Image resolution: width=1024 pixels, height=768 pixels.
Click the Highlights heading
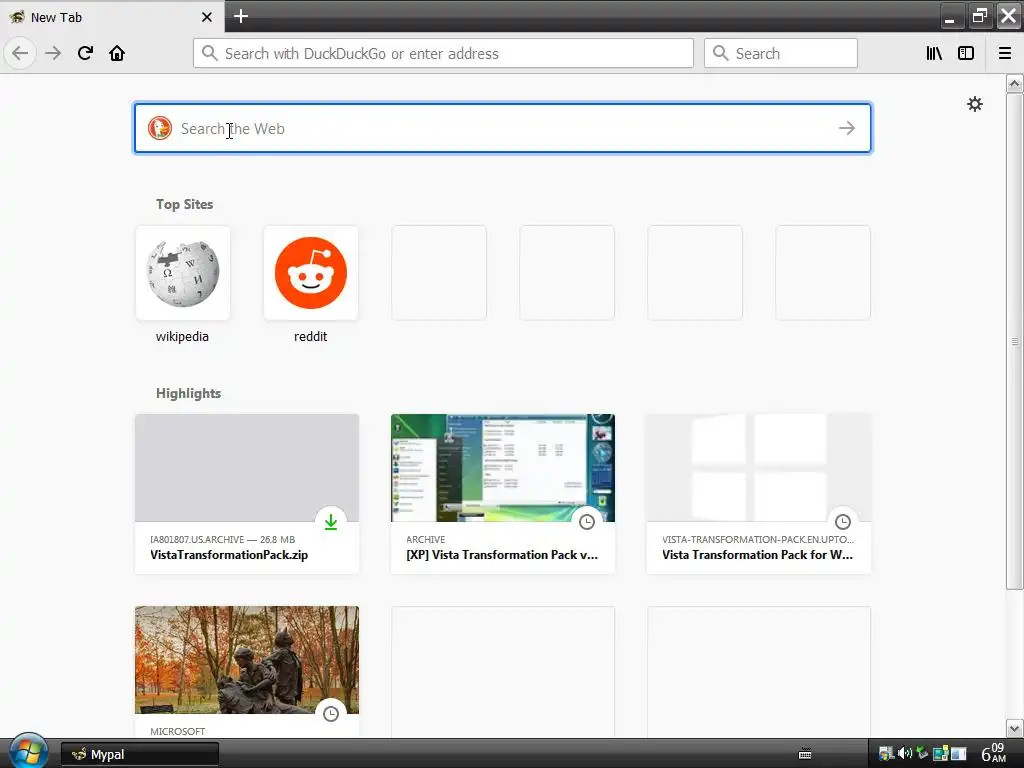[x=188, y=393]
